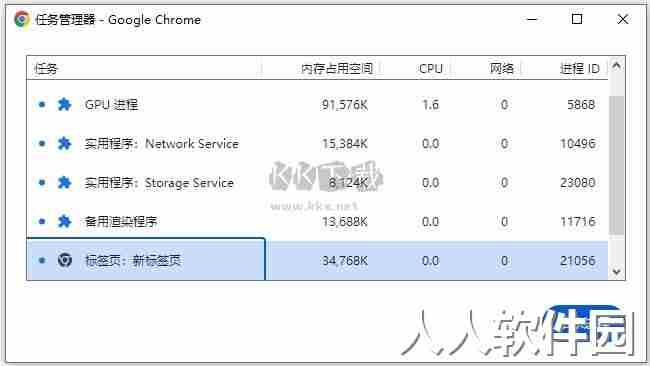Select the 备用渲染程序 task row

[317, 221]
